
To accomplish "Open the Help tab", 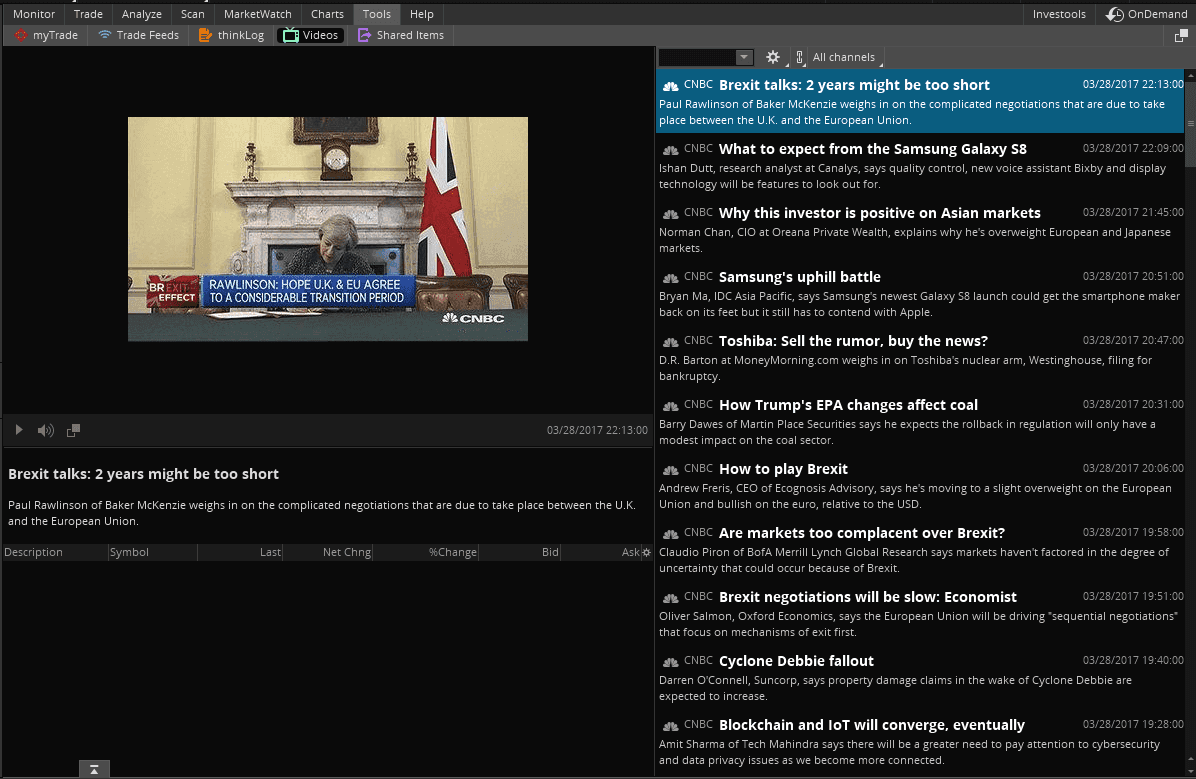I will (x=421, y=14).
